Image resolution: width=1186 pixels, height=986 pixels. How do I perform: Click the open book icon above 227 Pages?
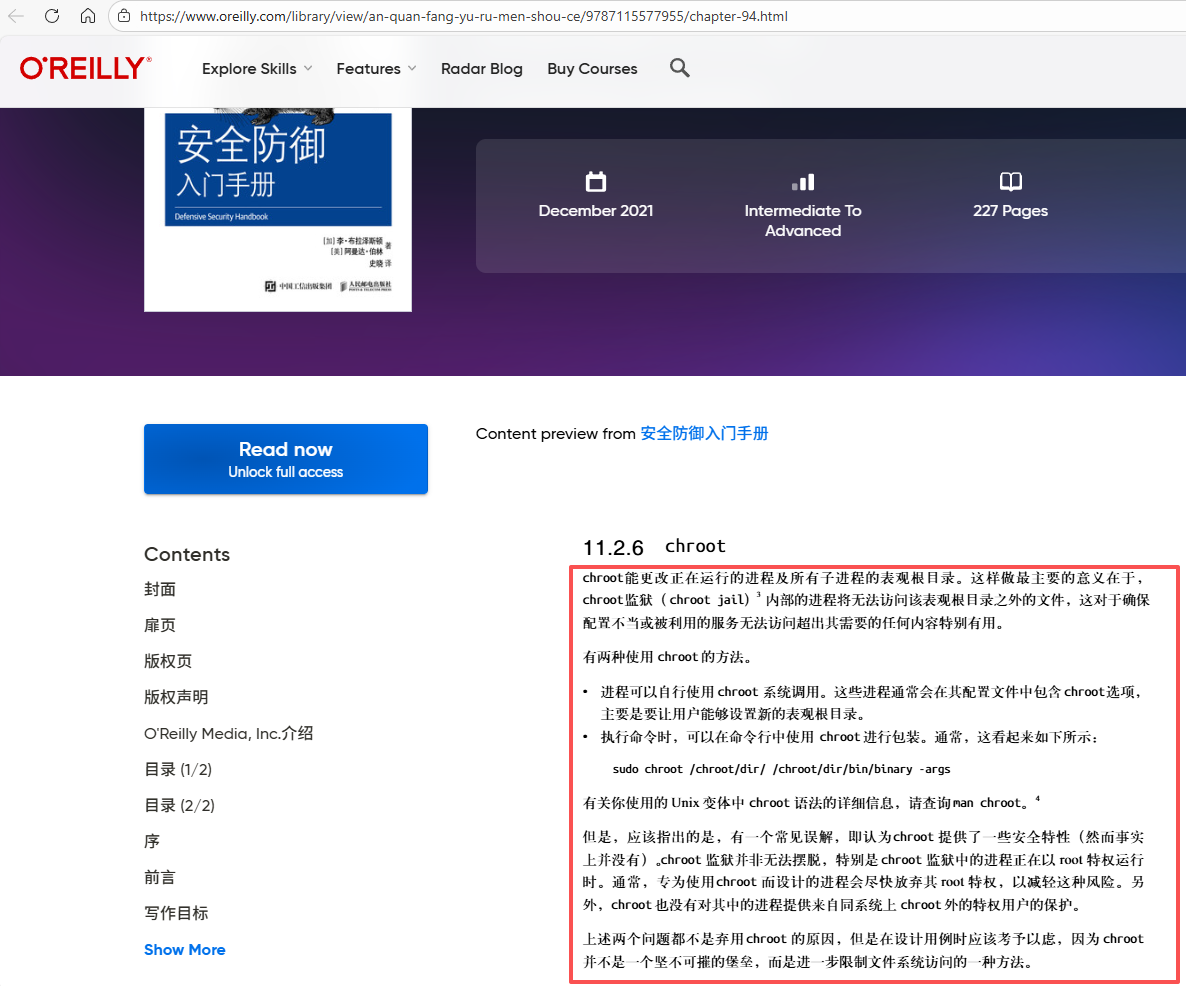coord(1010,183)
